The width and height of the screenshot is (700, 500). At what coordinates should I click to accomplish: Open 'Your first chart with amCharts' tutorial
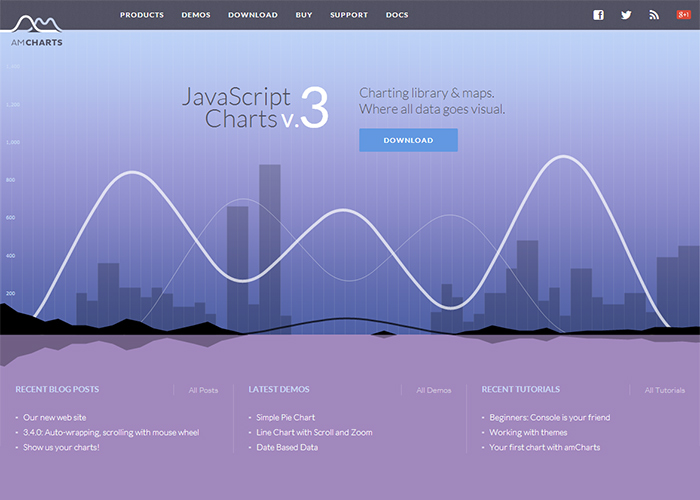click(545, 447)
